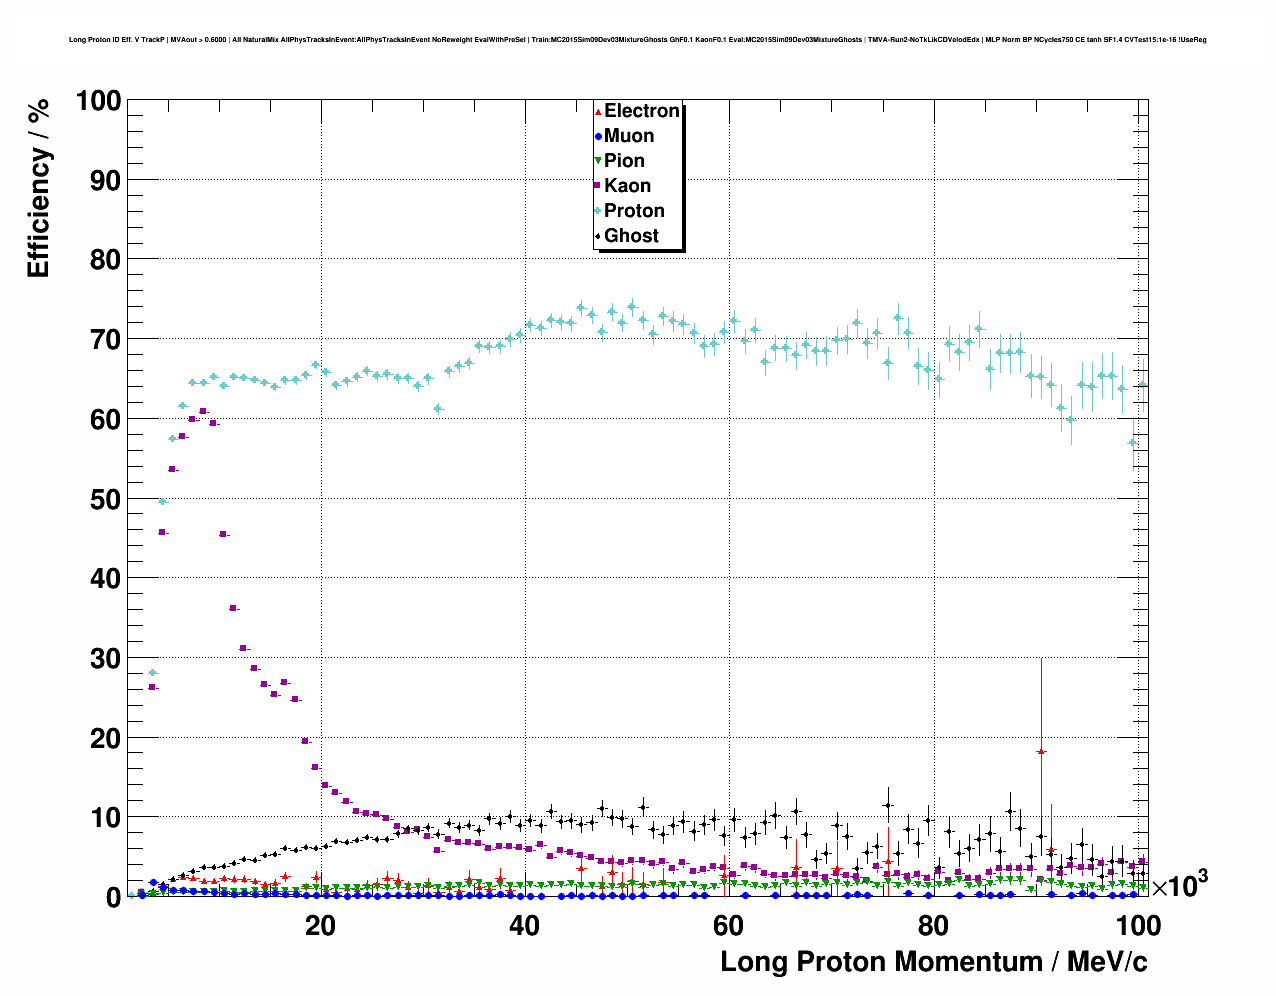Image resolution: width=1276 pixels, height=996 pixels.
Task: Click the highest purple Kaon data point
Action: [x=203, y=411]
